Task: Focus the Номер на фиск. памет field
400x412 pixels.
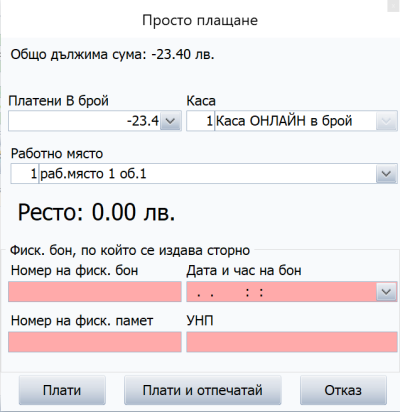Action: (95, 342)
